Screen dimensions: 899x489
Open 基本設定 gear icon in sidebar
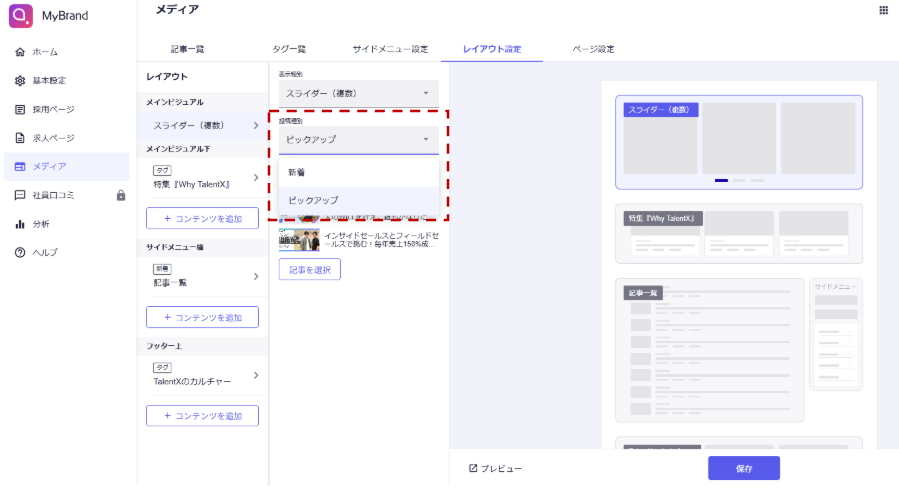pos(20,80)
